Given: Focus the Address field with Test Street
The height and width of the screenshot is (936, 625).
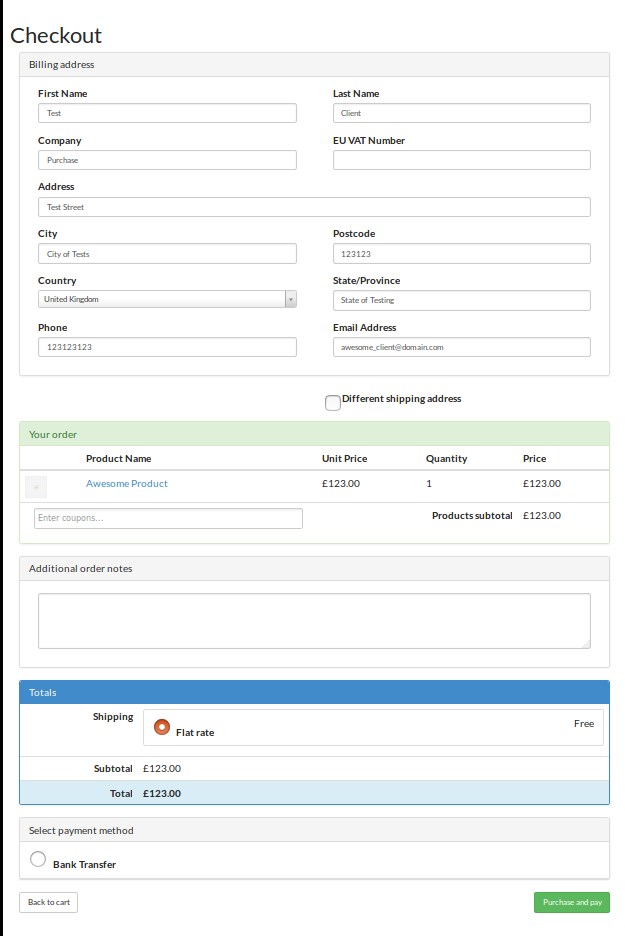Looking at the screenshot, I should pos(314,207).
